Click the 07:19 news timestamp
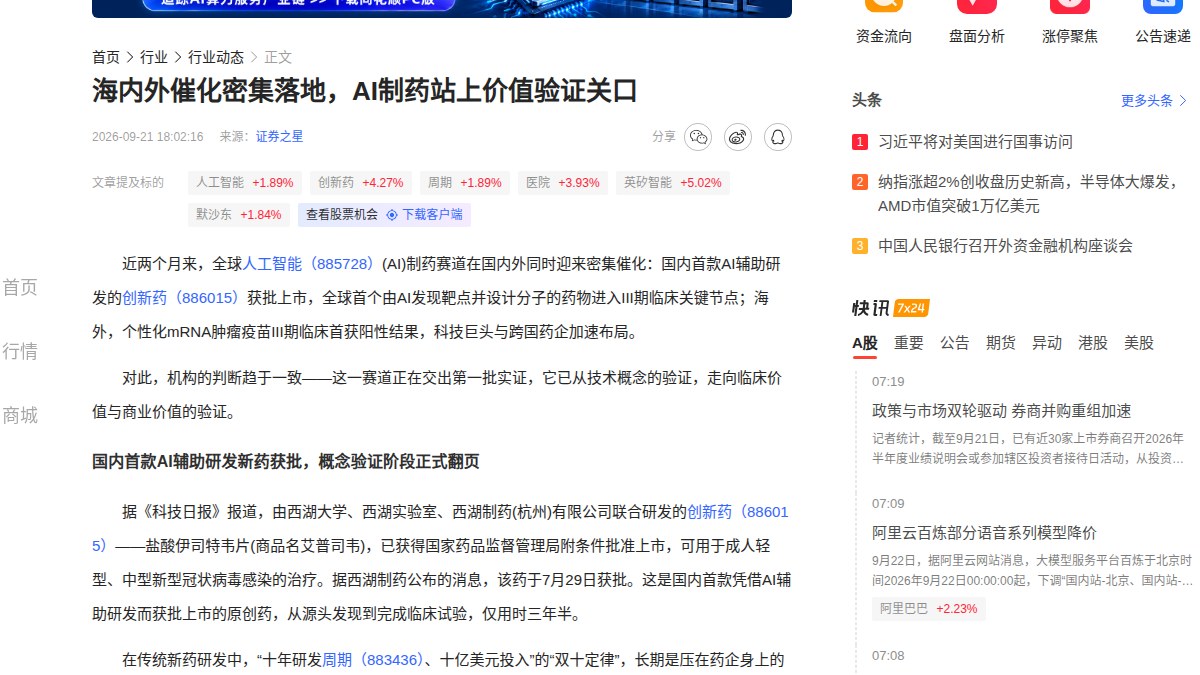Screen dimensions: 1200x675 888,382
